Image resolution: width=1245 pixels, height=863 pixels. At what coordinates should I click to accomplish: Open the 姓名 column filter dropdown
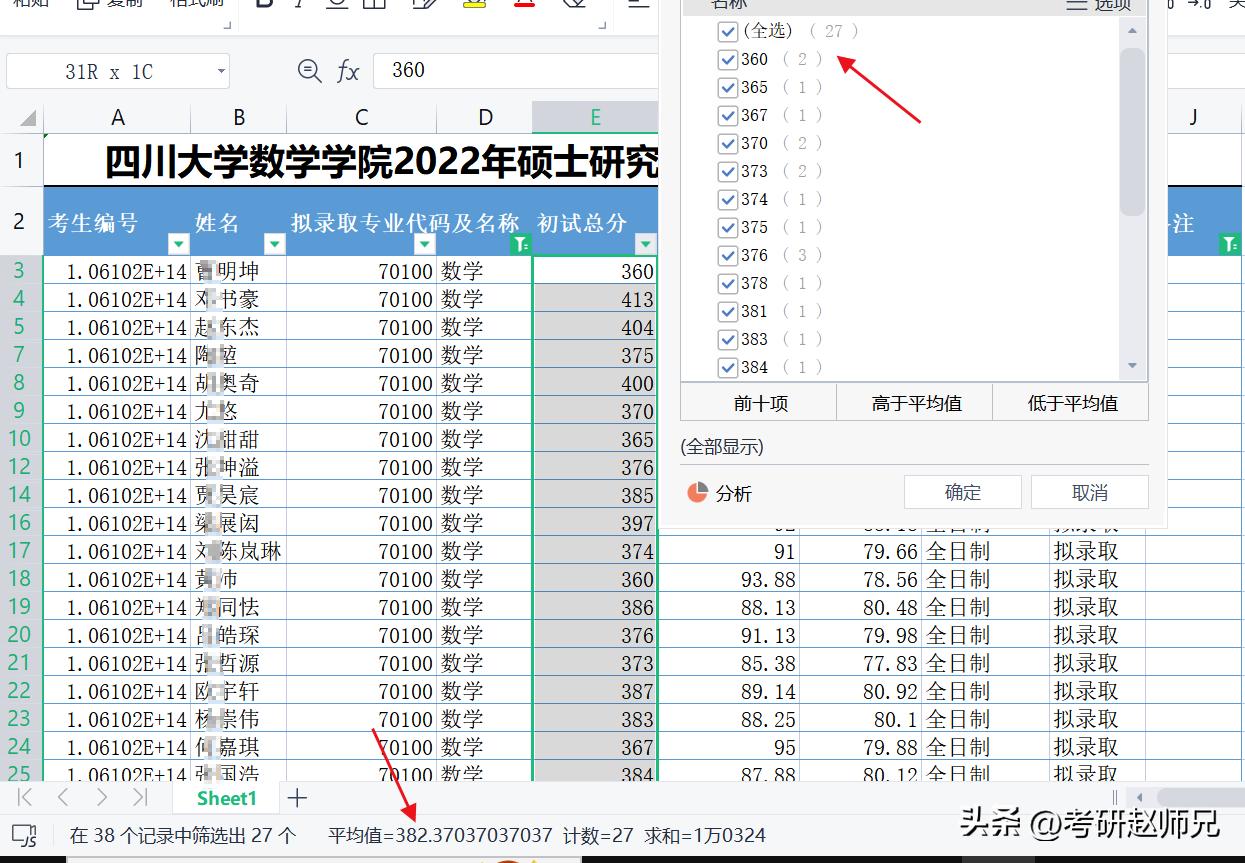273,243
